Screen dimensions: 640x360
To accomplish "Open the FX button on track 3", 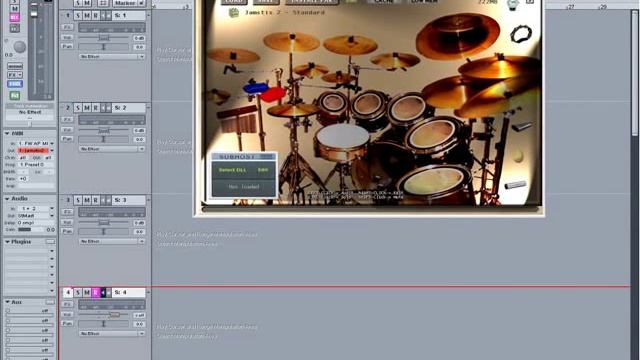I will coord(67,212).
